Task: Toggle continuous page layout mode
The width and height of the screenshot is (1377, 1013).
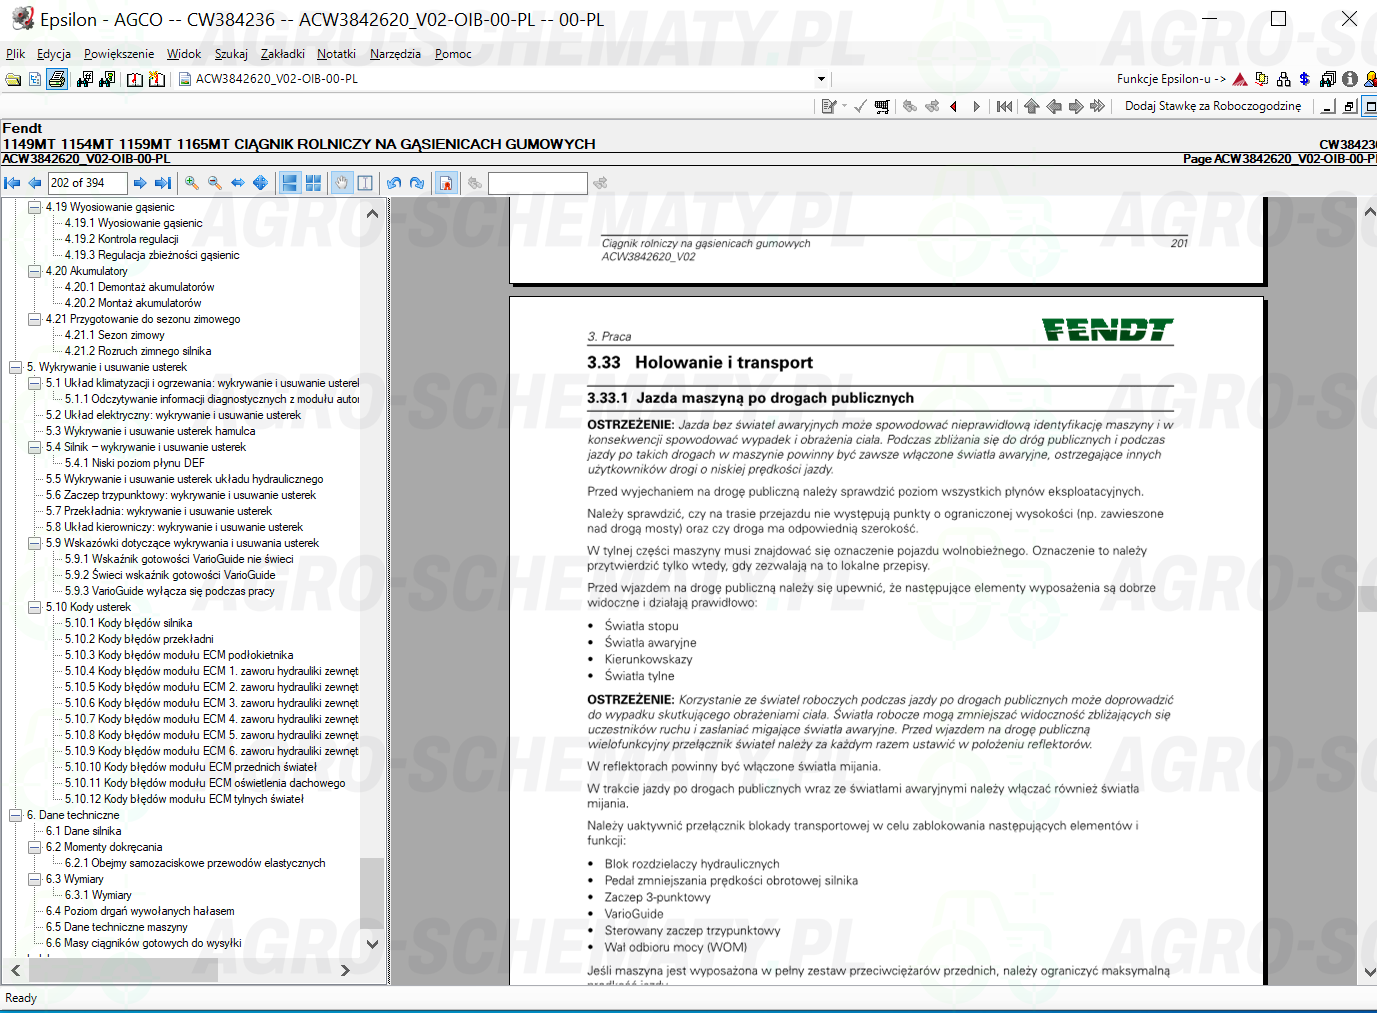Action: tap(290, 183)
